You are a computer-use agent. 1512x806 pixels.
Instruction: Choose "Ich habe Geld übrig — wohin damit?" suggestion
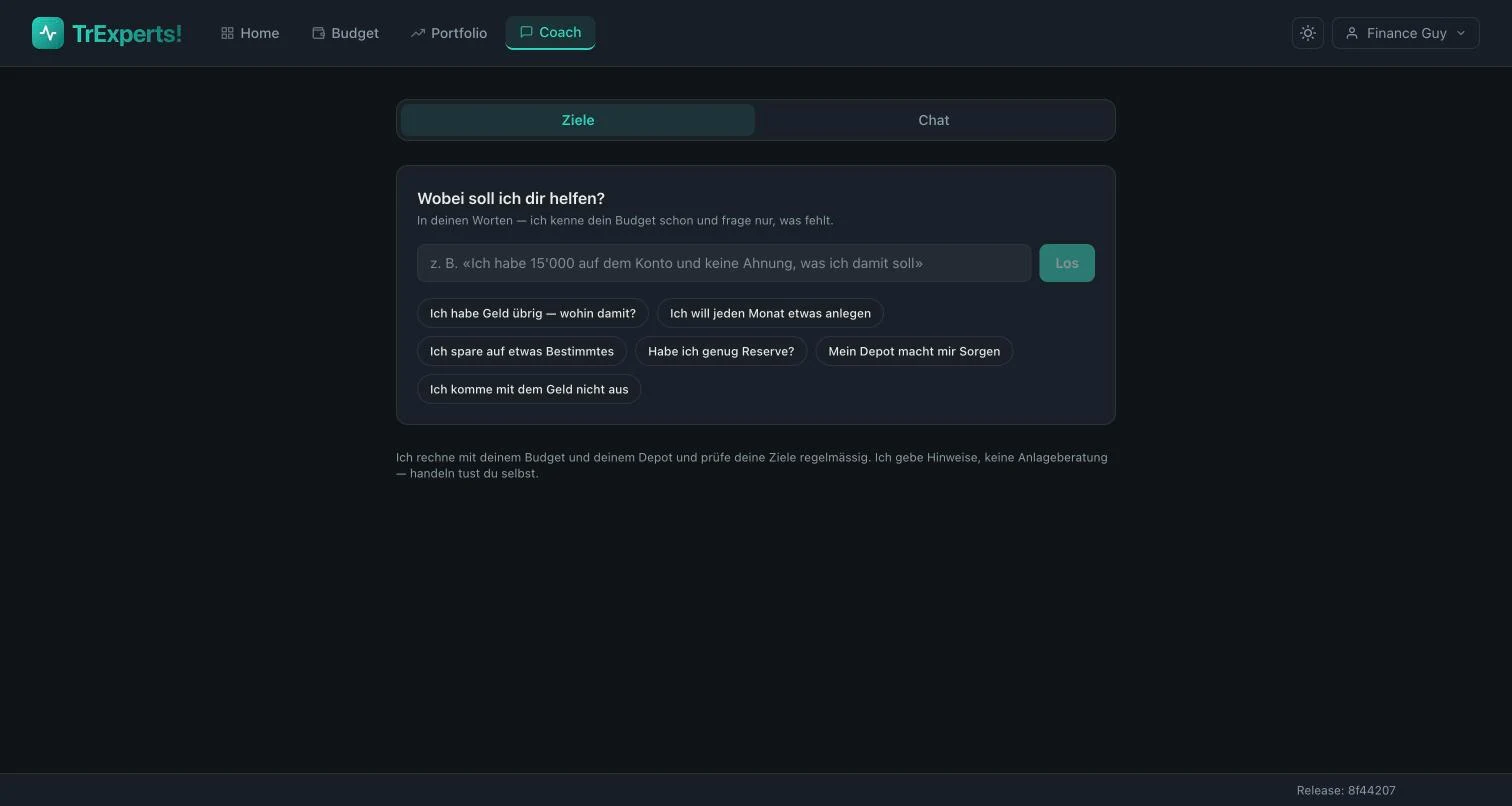click(533, 313)
